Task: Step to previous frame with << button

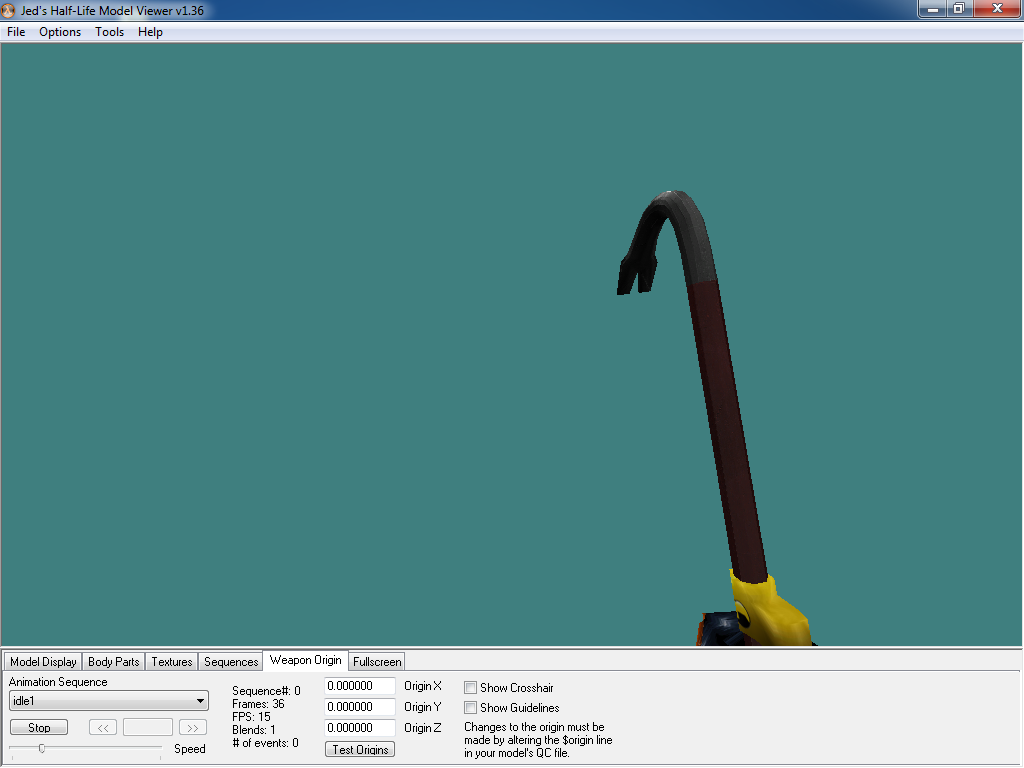Action: 103,728
